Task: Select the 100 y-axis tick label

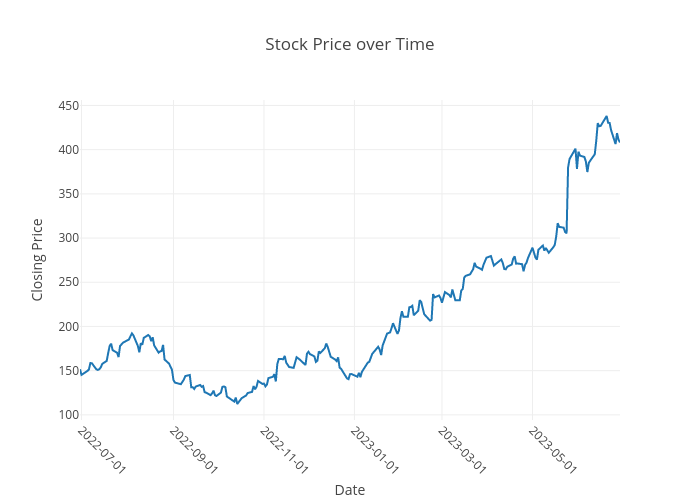Action: coord(67,415)
